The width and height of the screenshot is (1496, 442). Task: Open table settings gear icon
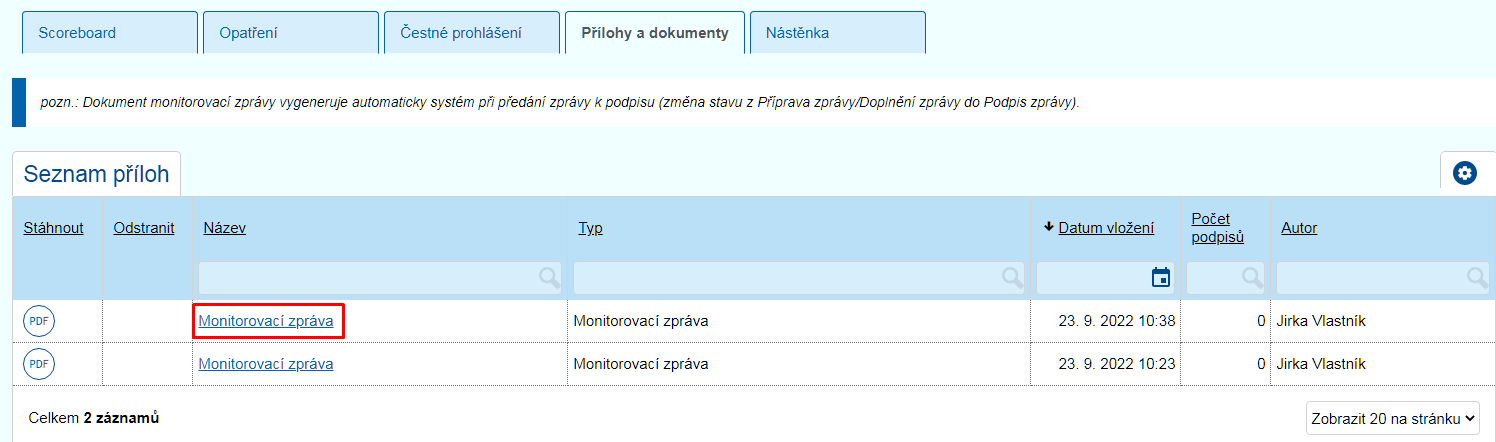coord(1465,173)
